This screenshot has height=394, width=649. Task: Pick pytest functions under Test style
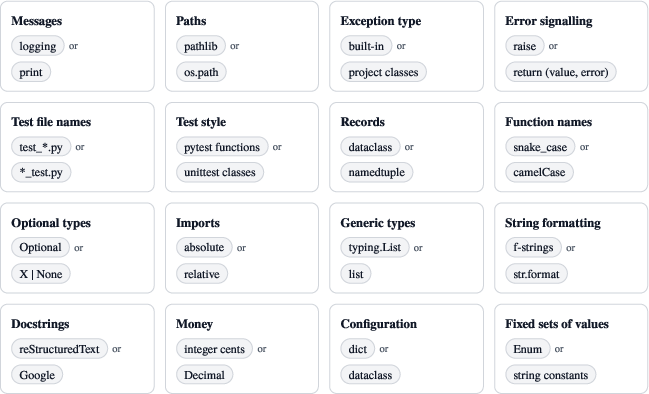click(x=222, y=147)
